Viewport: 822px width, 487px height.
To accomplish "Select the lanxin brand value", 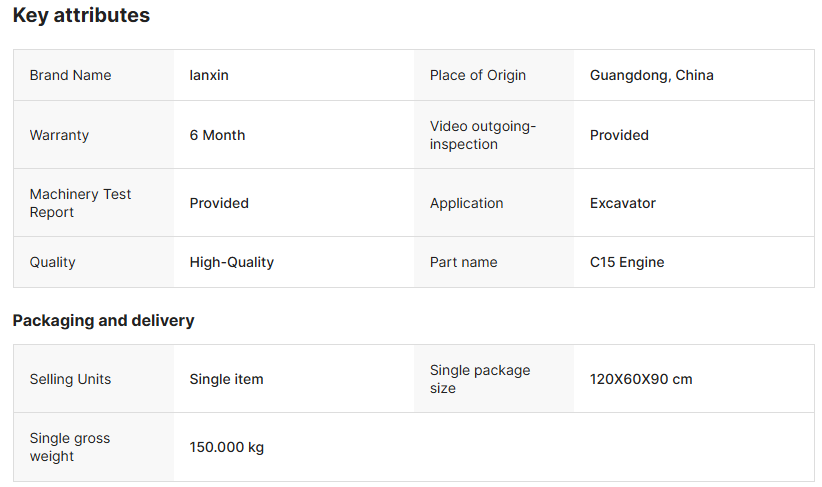I will point(209,75).
